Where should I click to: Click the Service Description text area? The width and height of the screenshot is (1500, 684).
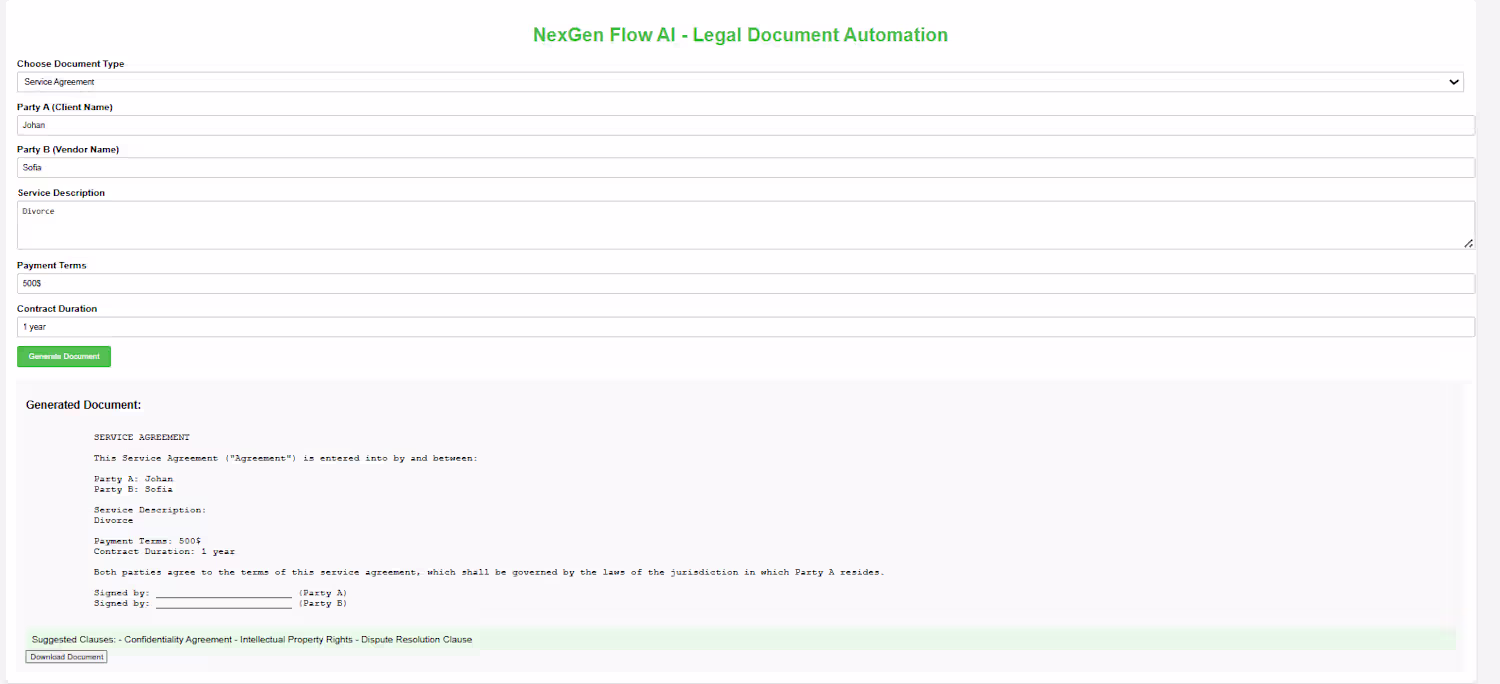click(x=746, y=225)
